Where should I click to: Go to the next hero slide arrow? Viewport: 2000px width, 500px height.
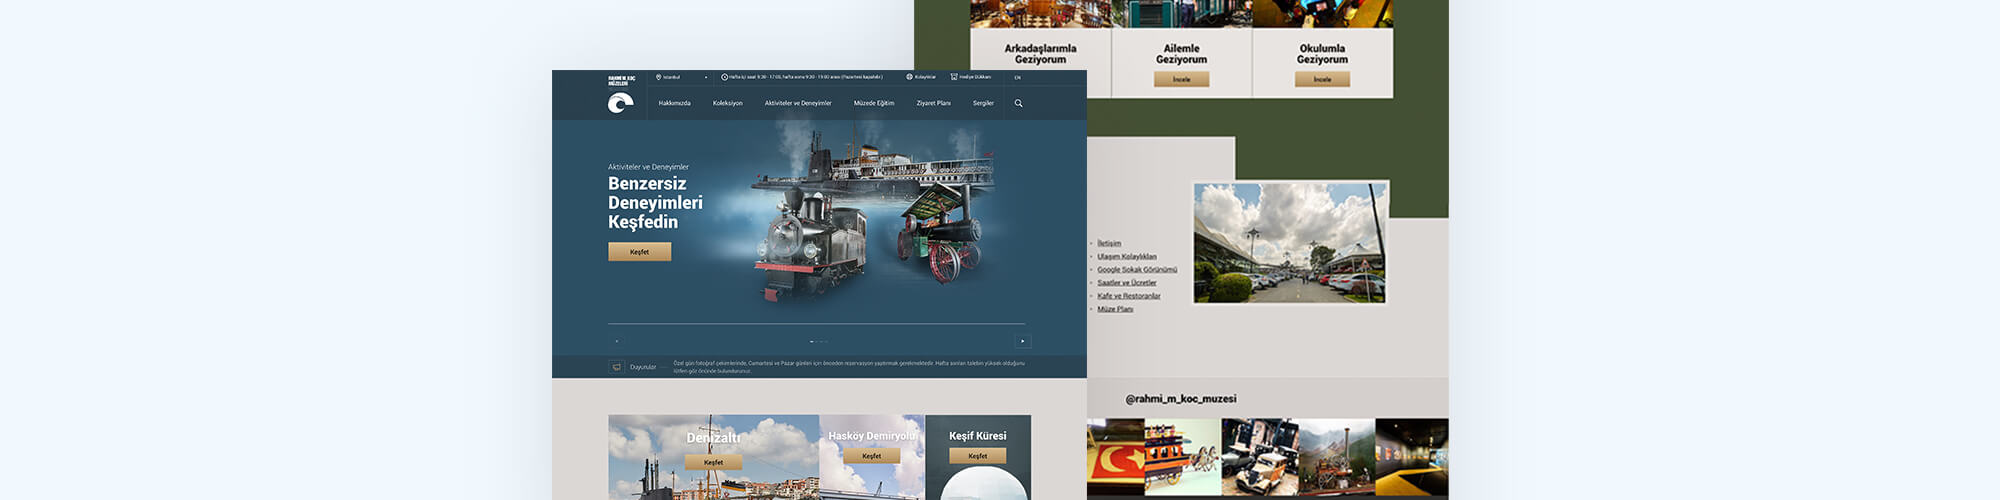[1023, 341]
